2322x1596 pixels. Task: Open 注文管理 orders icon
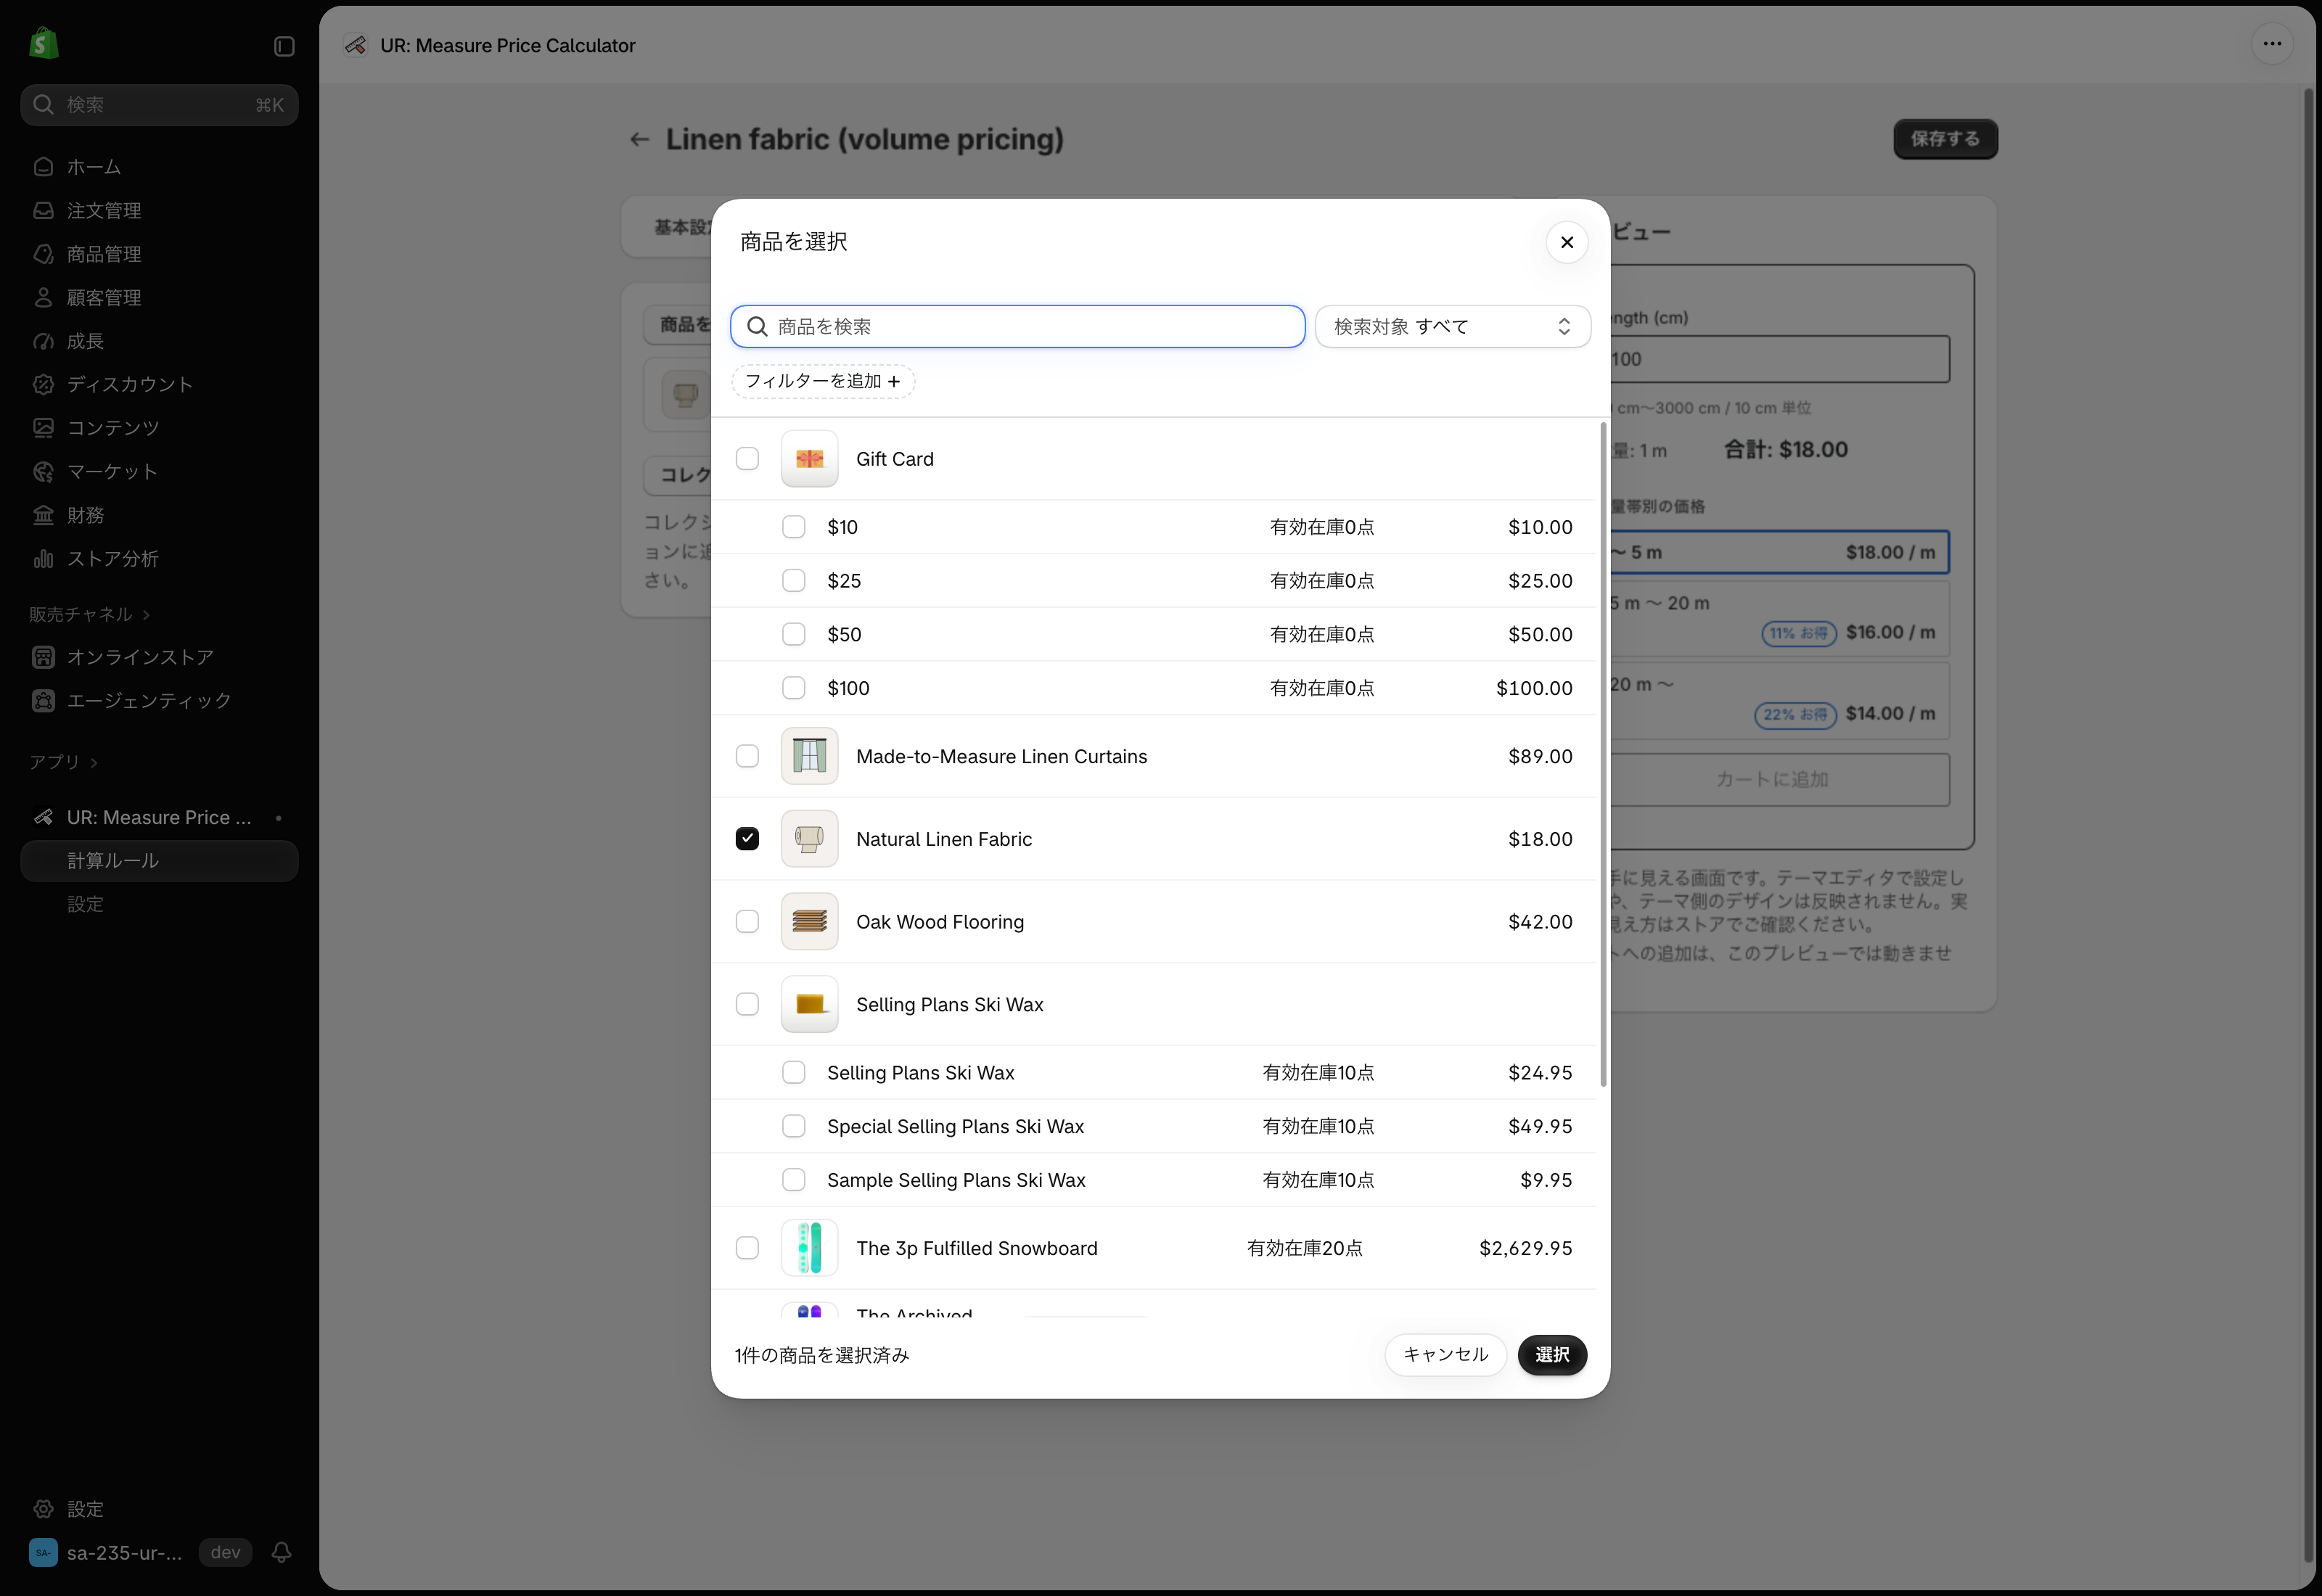[x=43, y=210]
